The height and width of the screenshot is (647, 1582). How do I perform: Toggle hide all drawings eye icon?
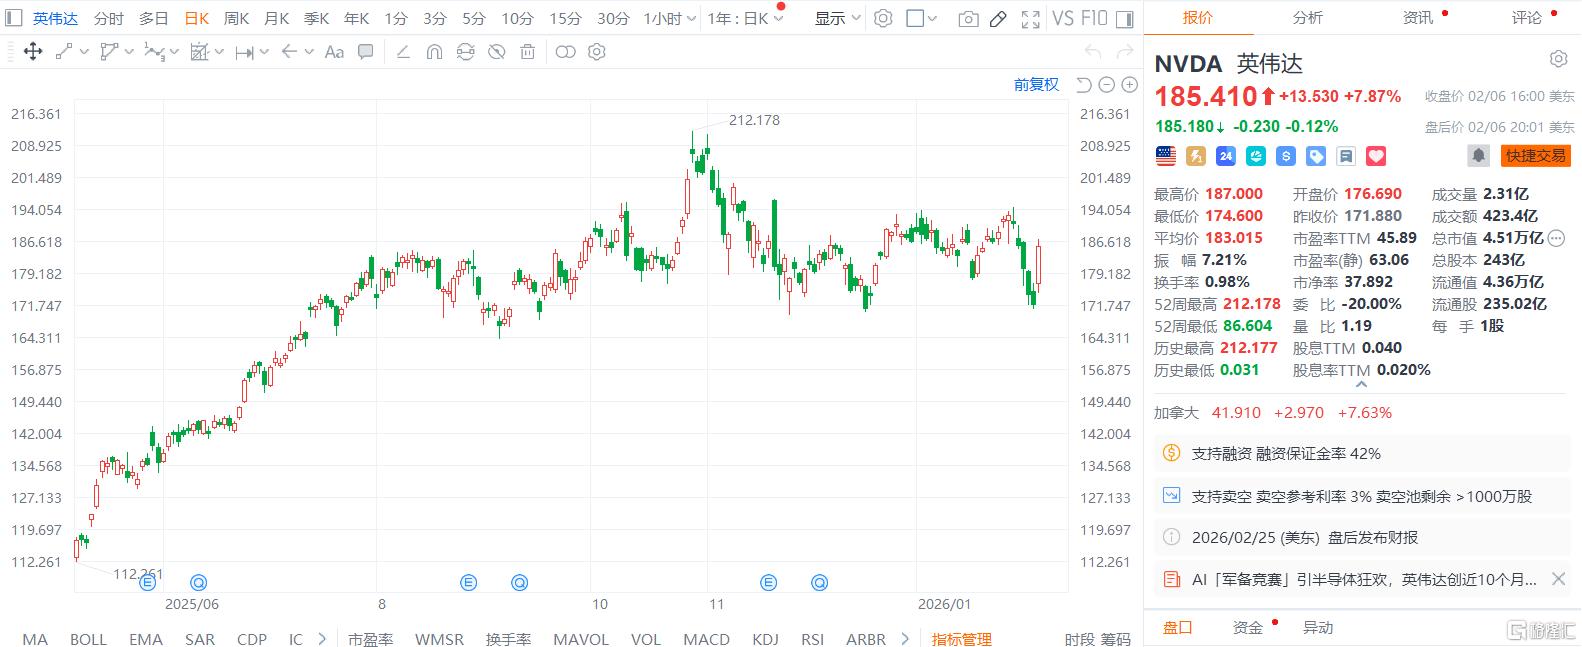[x=496, y=52]
